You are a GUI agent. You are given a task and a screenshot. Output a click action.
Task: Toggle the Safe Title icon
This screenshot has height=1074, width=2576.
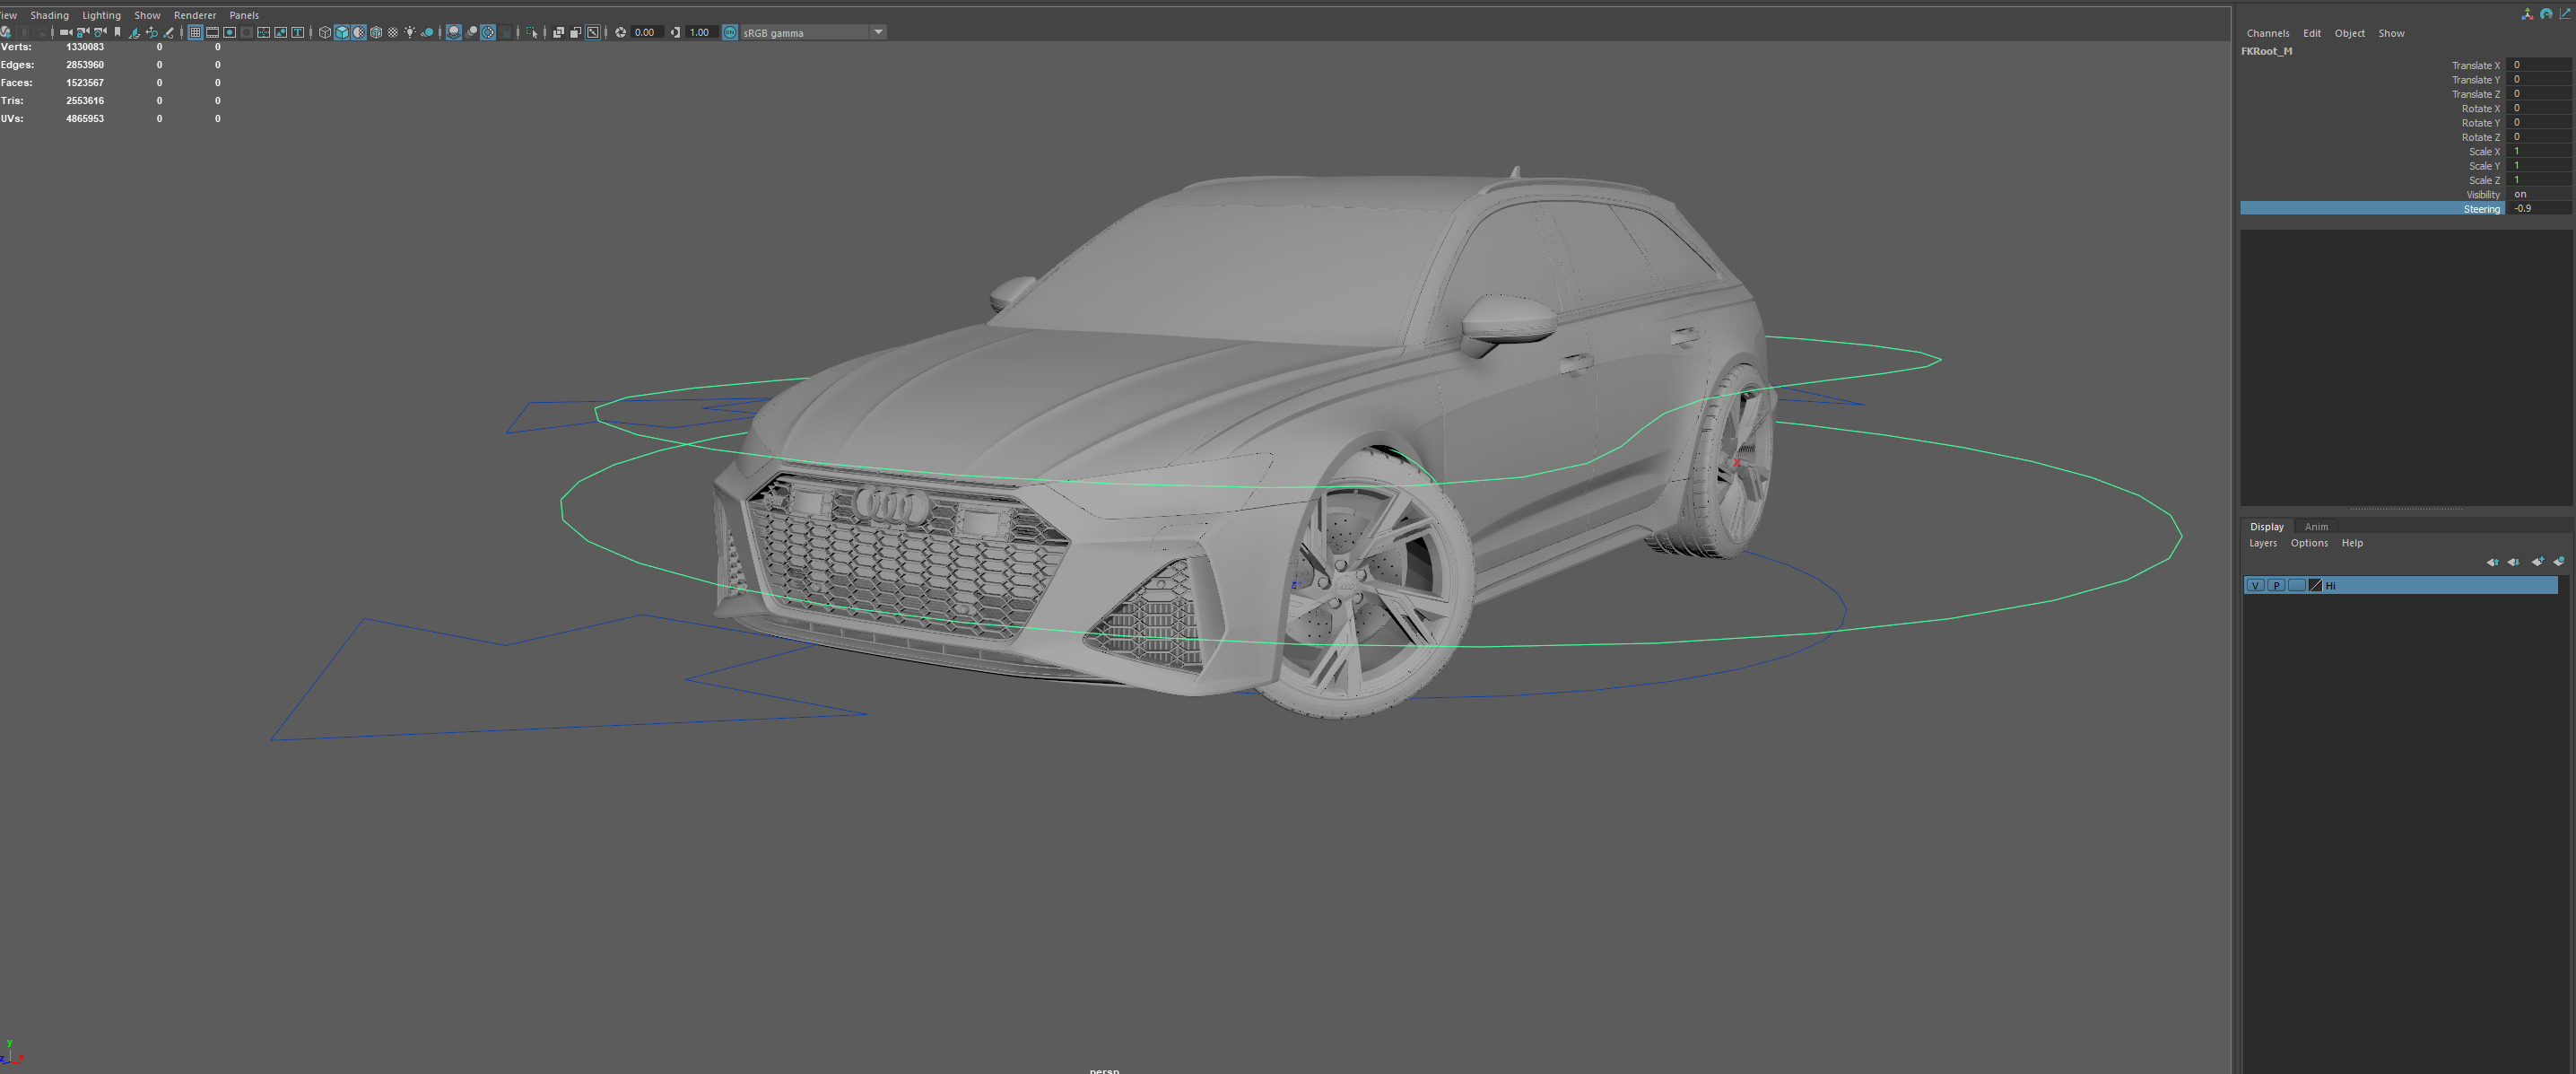[x=298, y=33]
